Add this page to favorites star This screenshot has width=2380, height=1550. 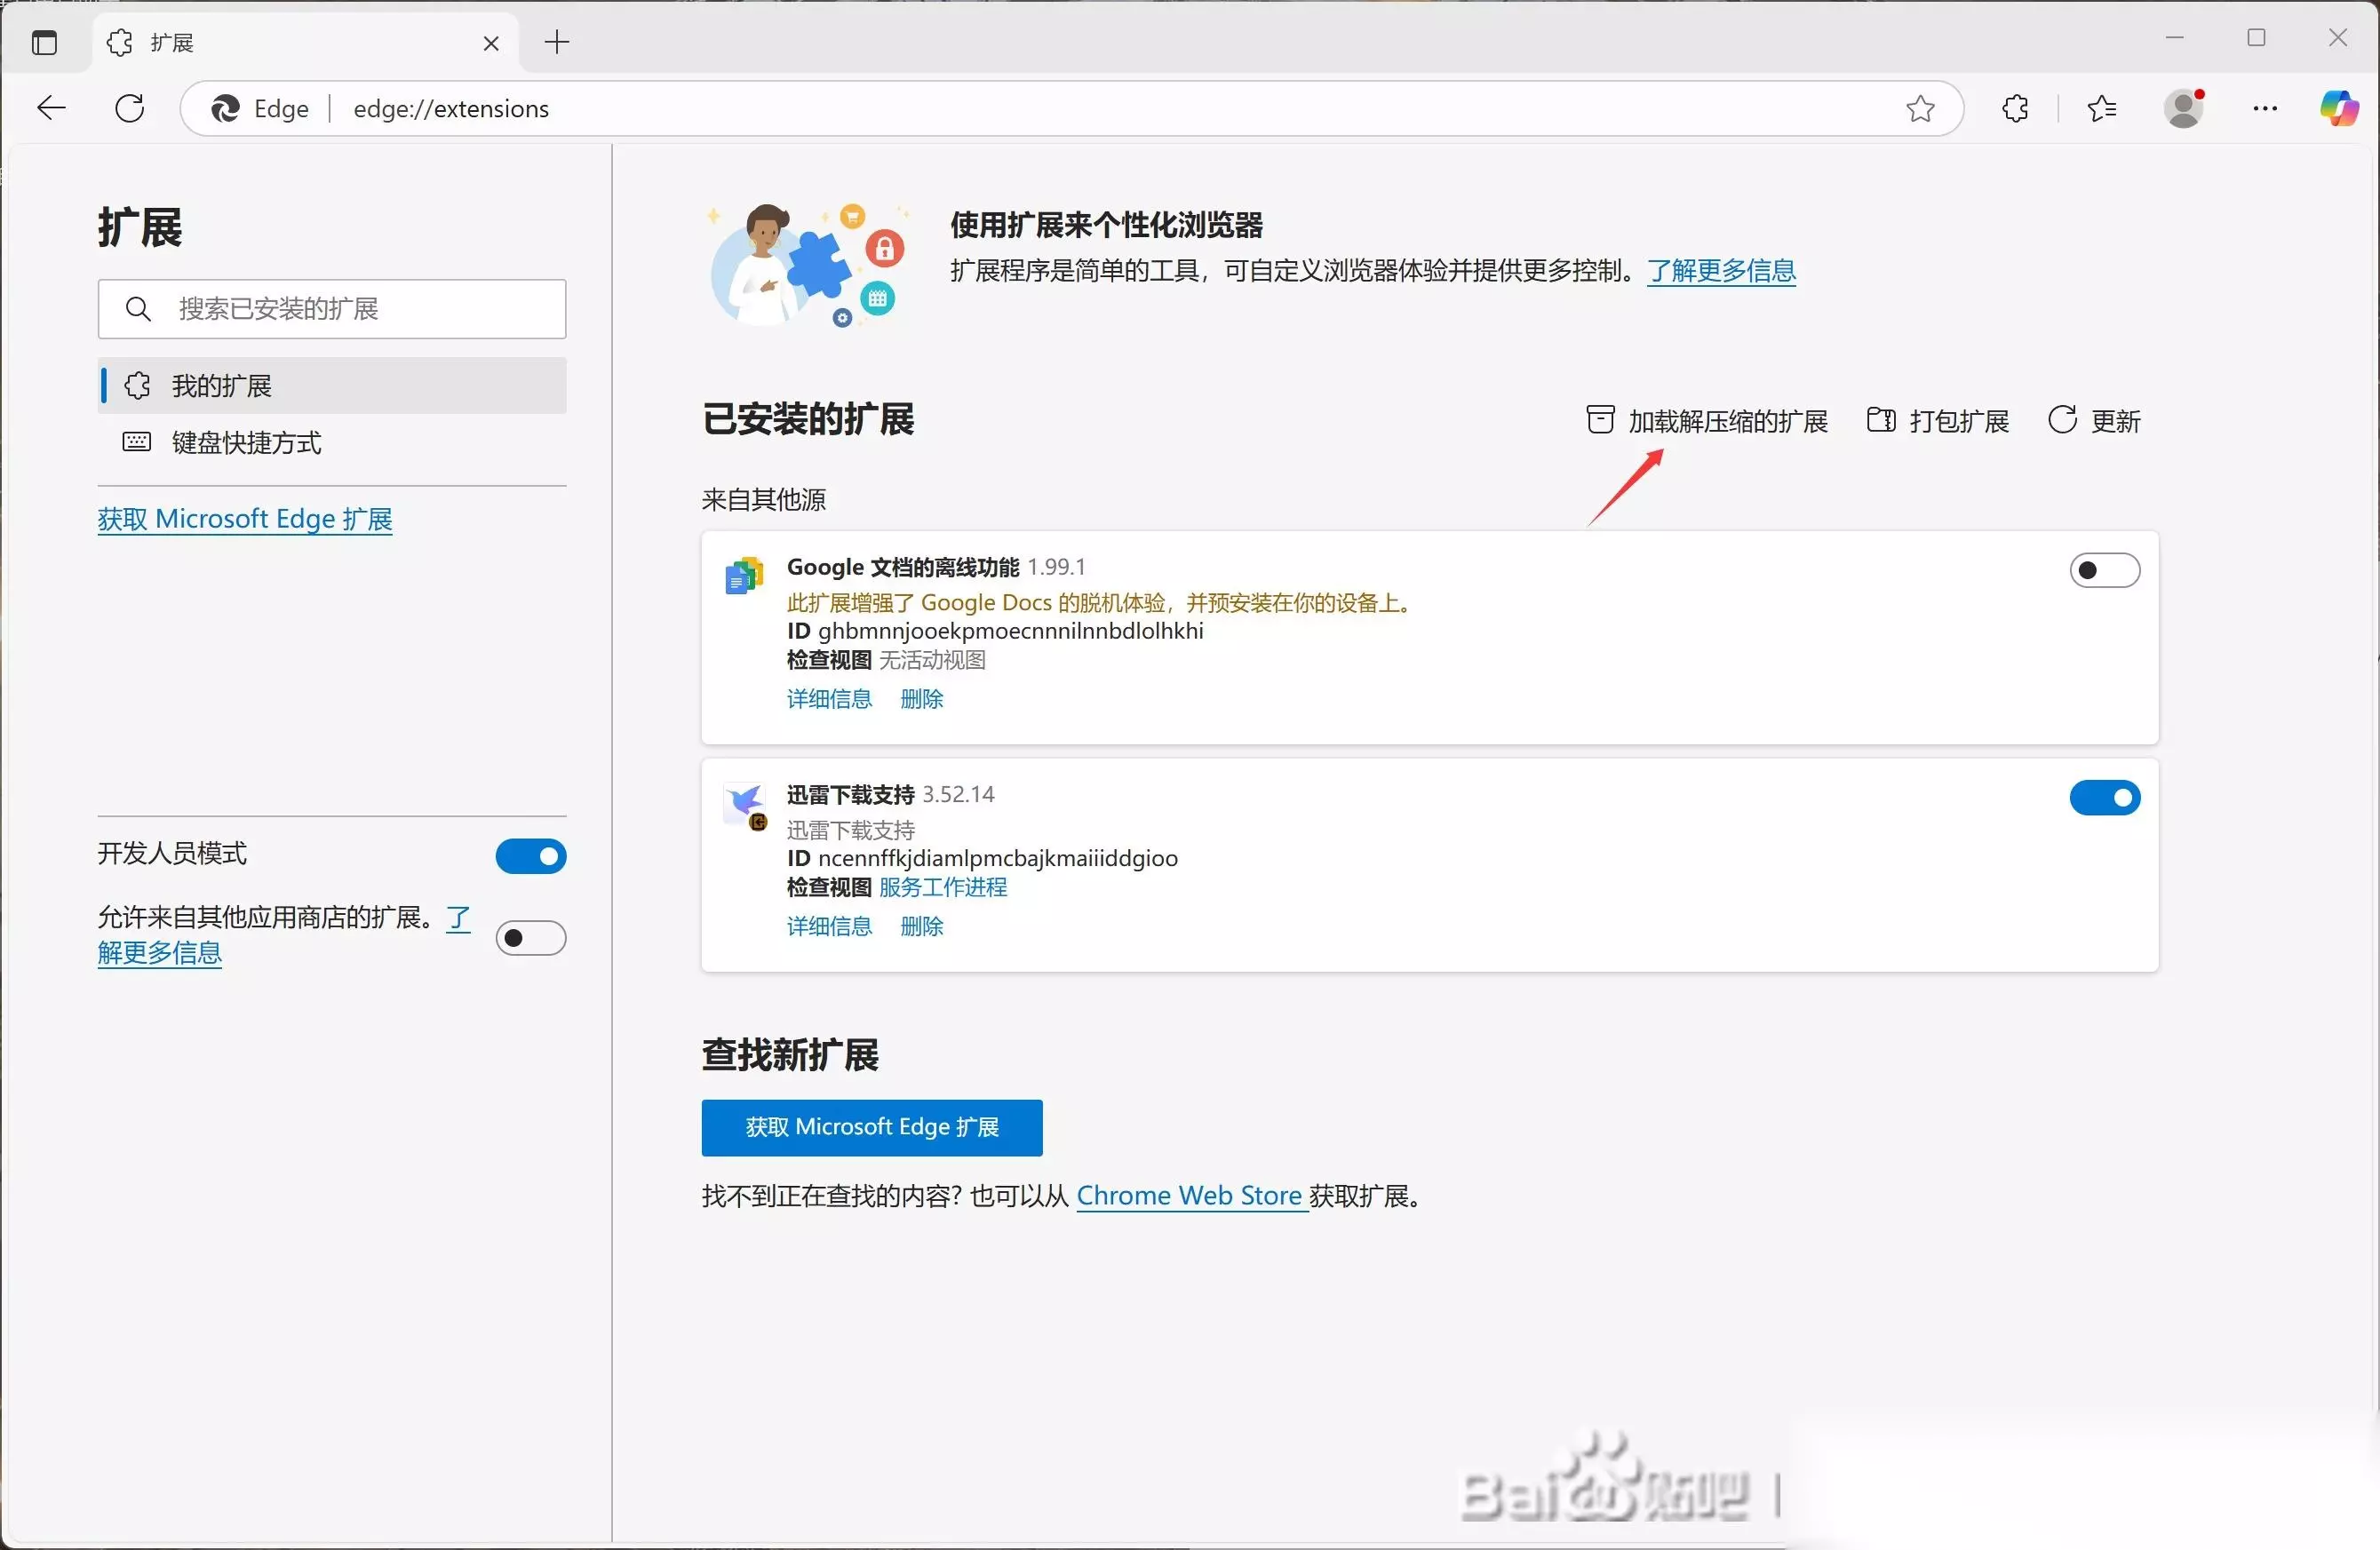click(1920, 108)
